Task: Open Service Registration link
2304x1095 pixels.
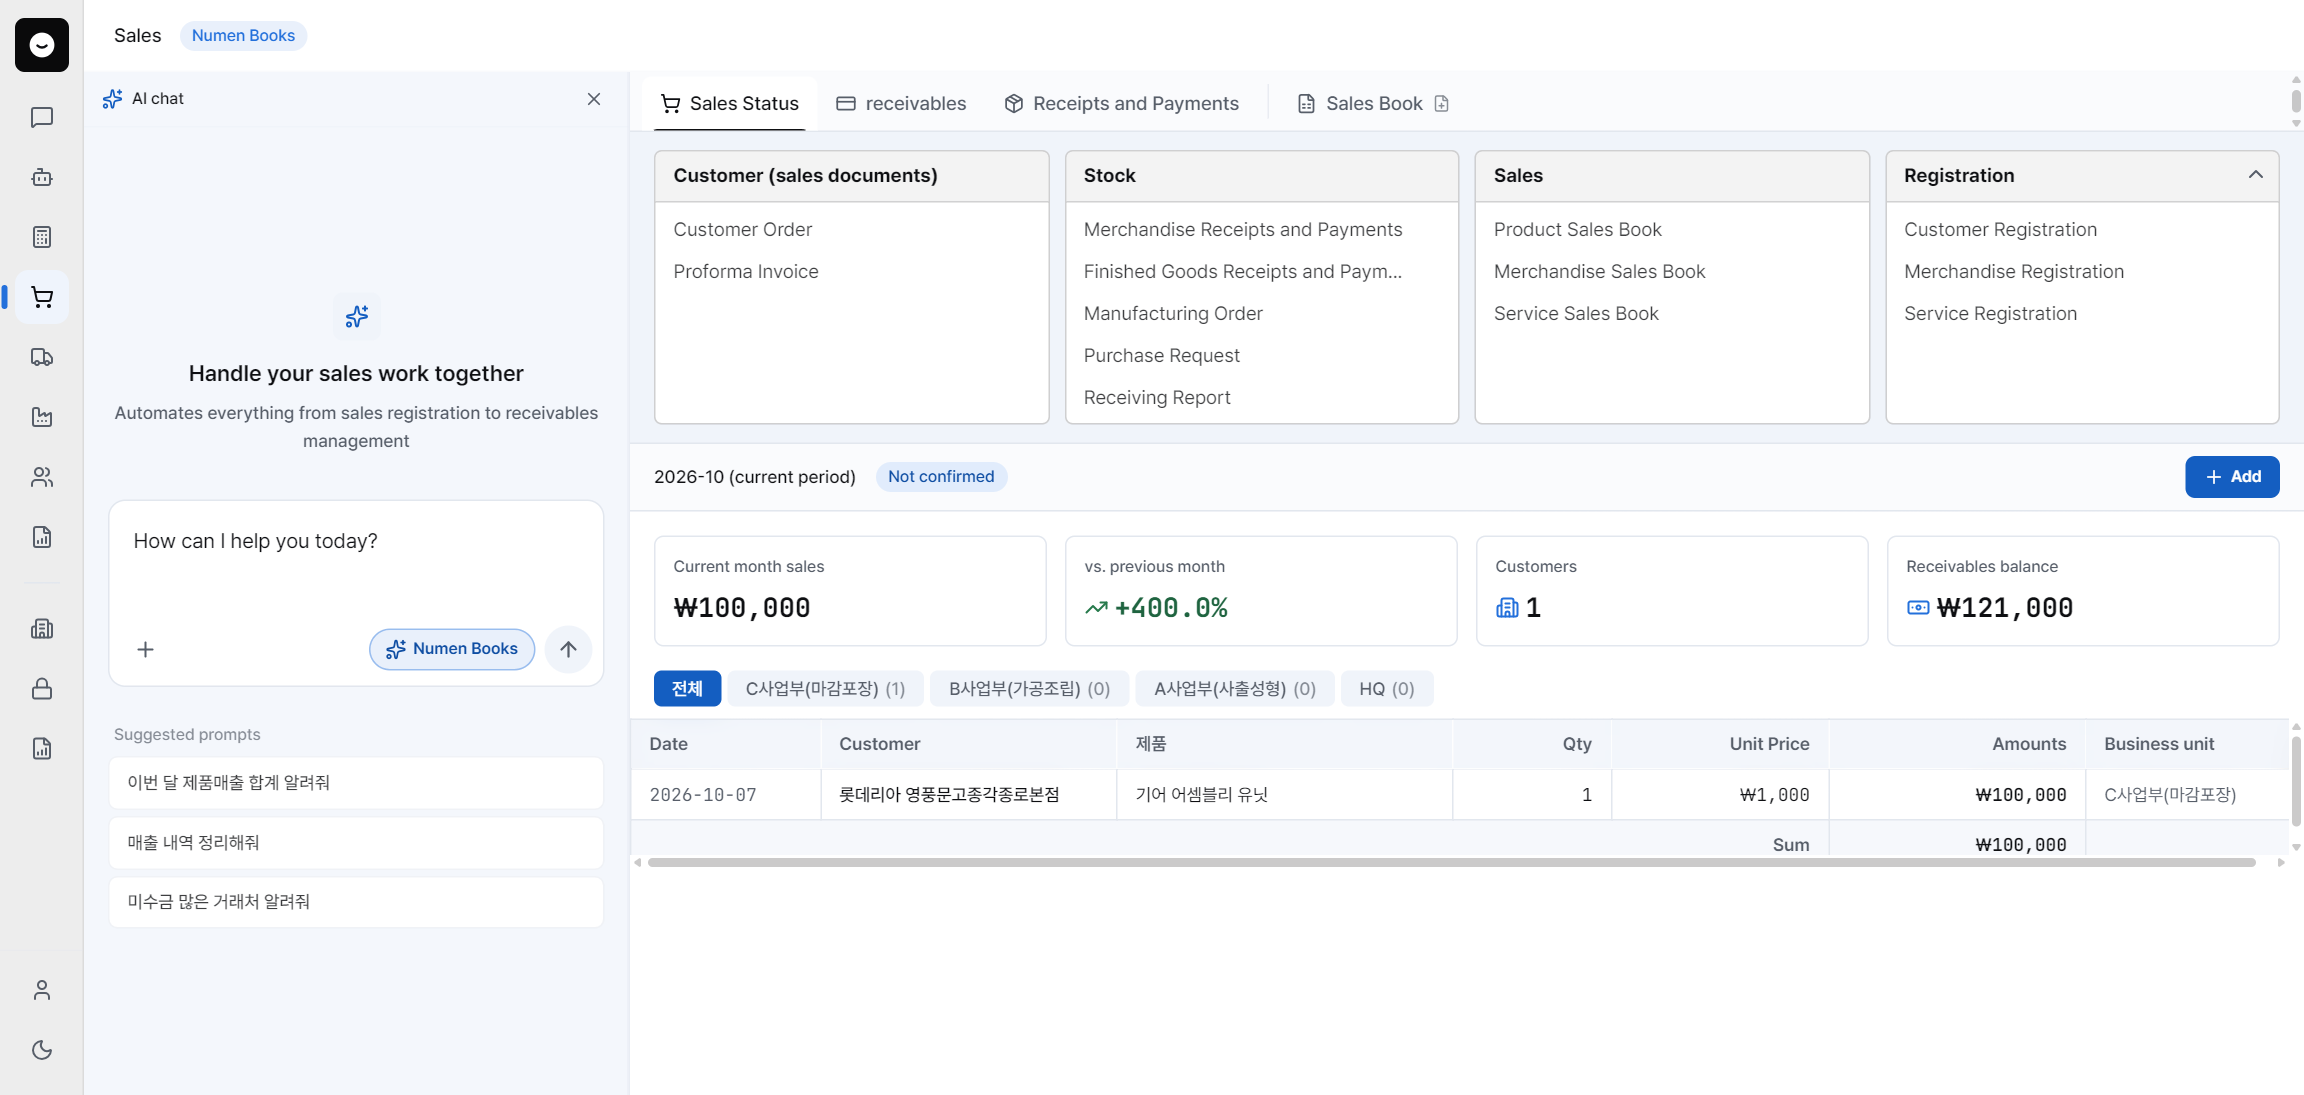Action: tap(1990, 314)
